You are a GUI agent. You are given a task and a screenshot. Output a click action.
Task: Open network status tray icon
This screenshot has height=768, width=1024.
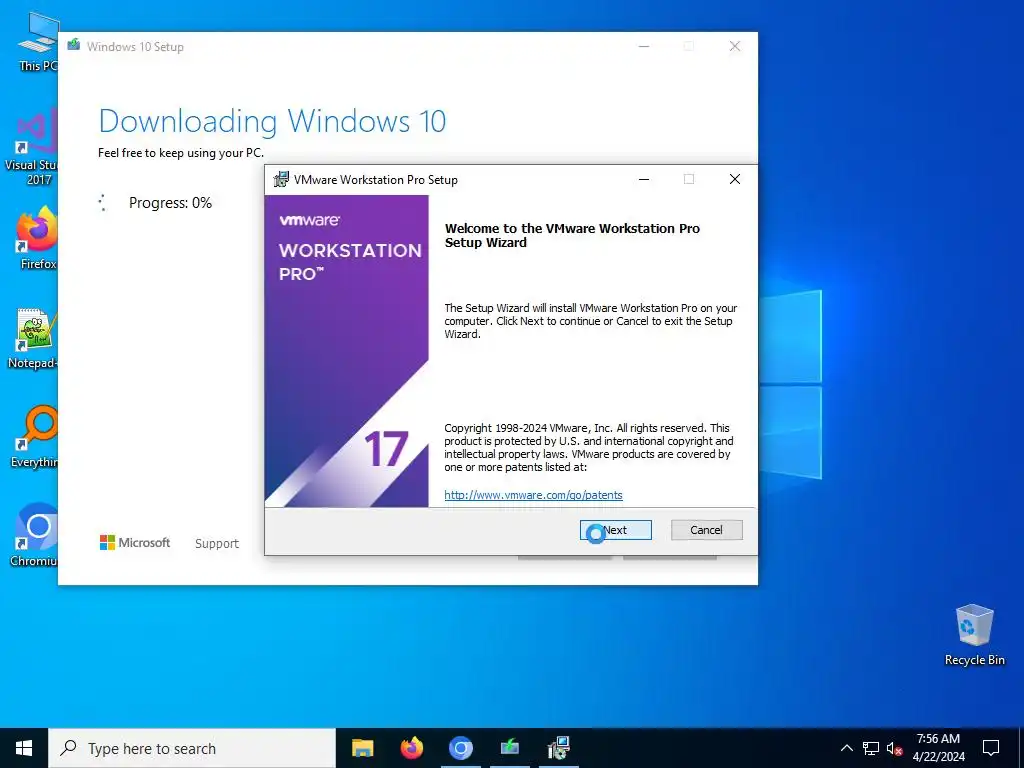[871, 748]
